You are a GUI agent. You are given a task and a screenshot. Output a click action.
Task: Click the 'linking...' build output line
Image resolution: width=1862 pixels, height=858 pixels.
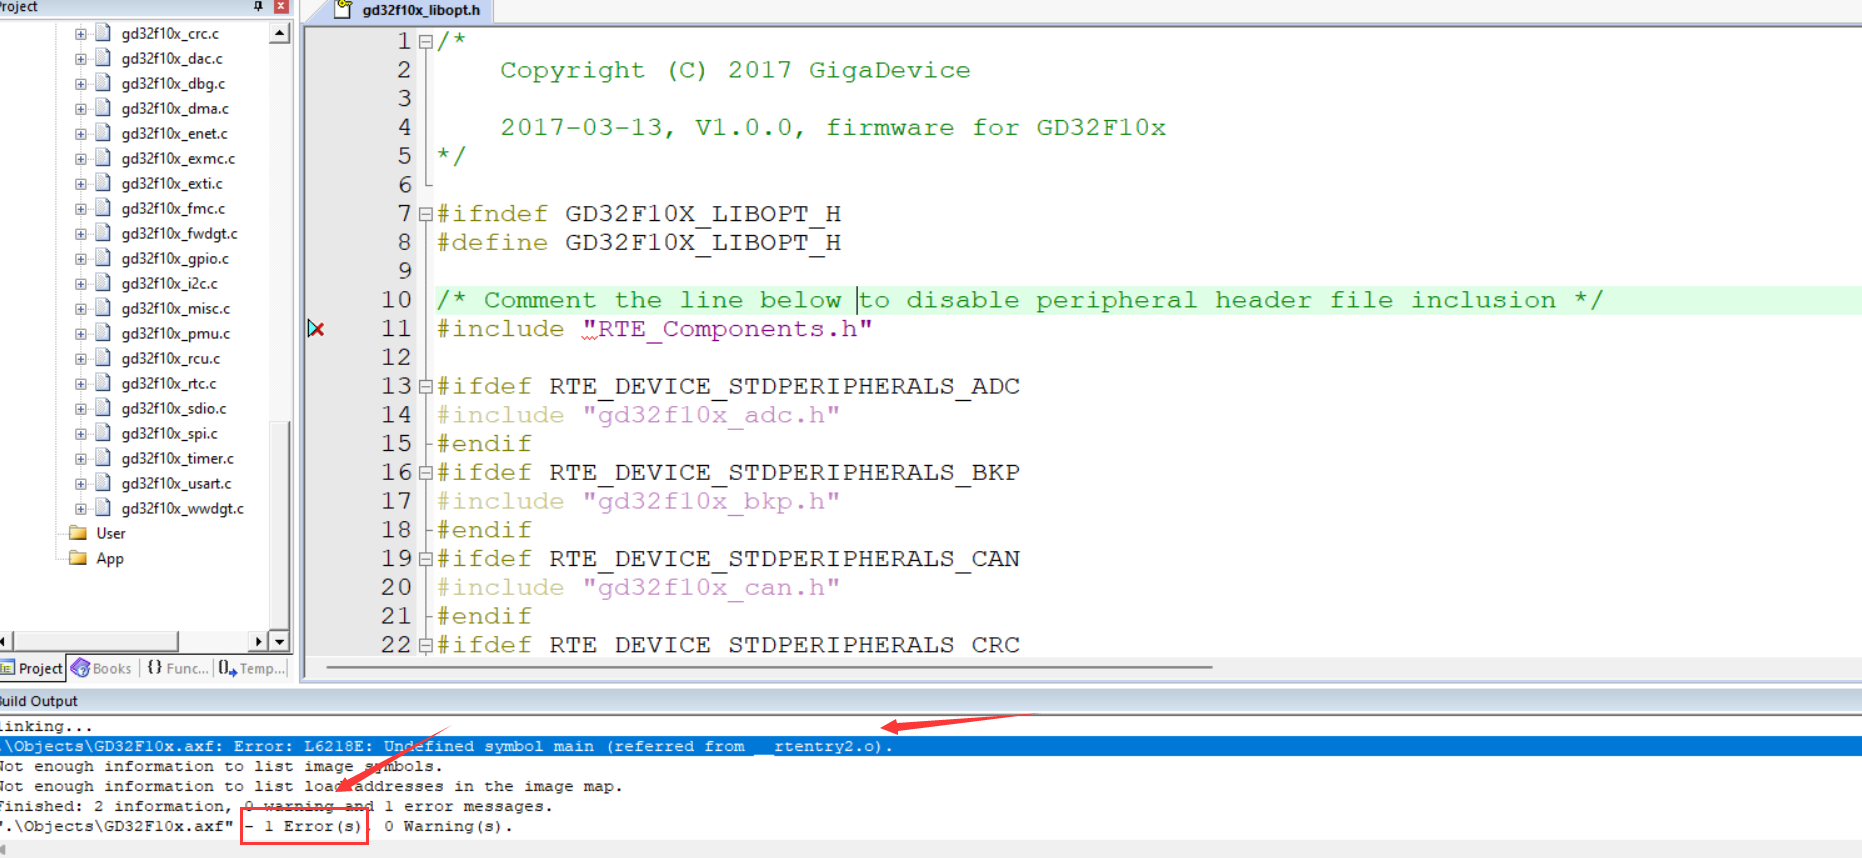pos(46,727)
